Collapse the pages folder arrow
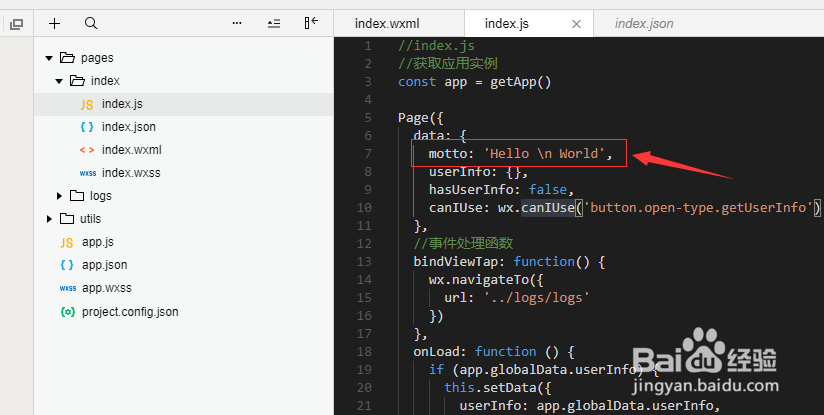Image resolution: width=824 pixels, height=415 pixels. [49, 58]
